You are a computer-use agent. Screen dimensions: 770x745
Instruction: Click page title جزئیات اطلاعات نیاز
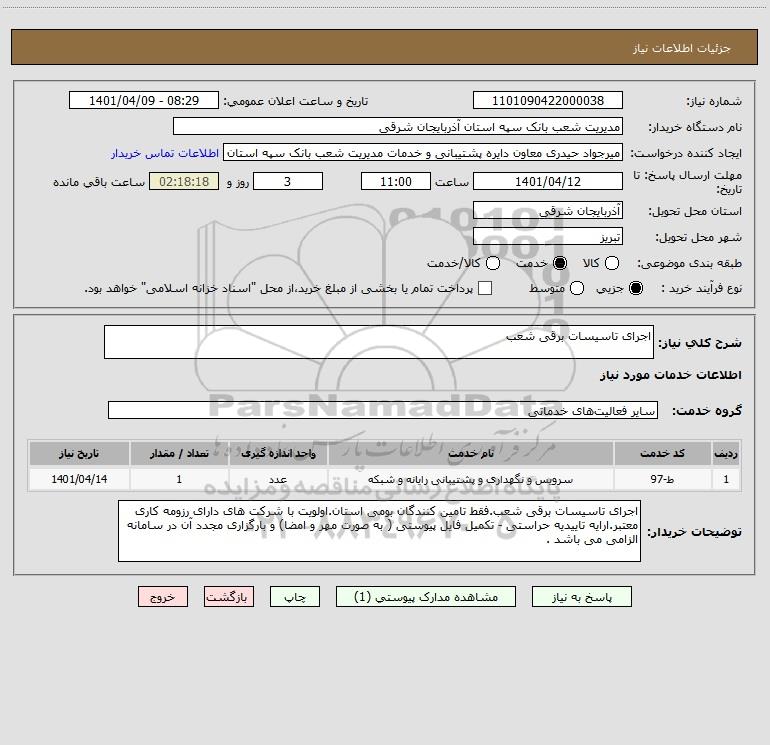pyautogui.click(x=682, y=48)
